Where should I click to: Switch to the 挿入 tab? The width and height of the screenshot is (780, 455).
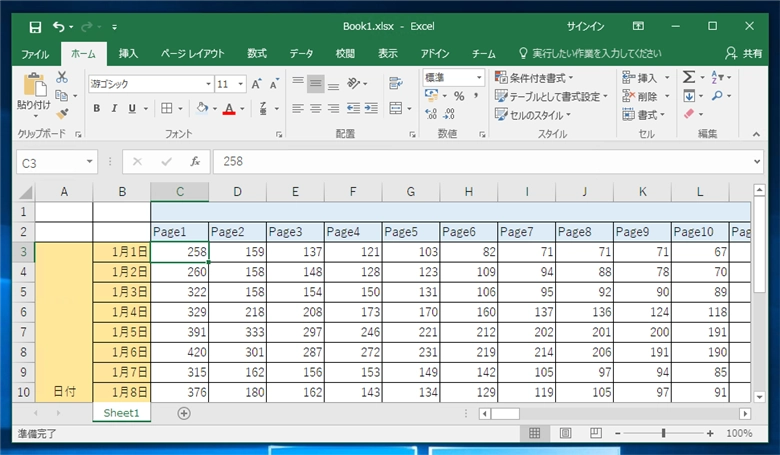[x=128, y=54]
